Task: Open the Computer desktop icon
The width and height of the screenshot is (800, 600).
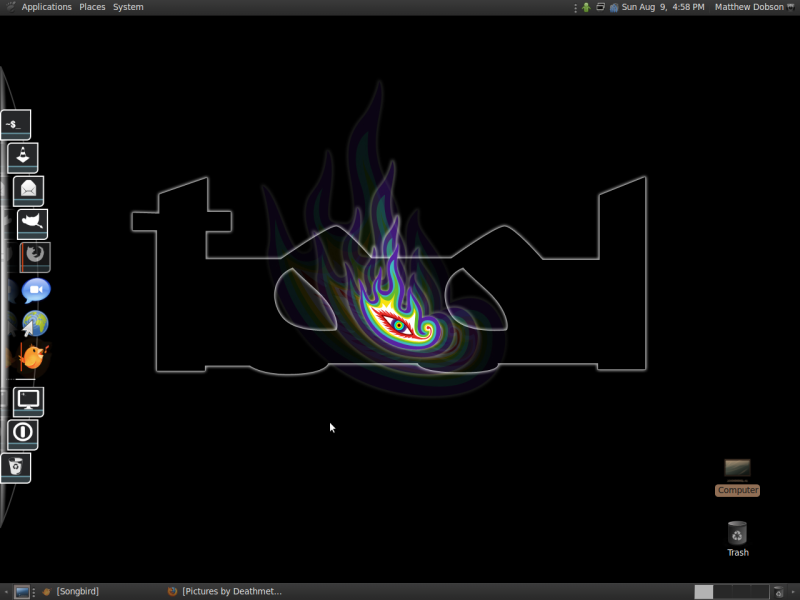Action: [x=737, y=478]
